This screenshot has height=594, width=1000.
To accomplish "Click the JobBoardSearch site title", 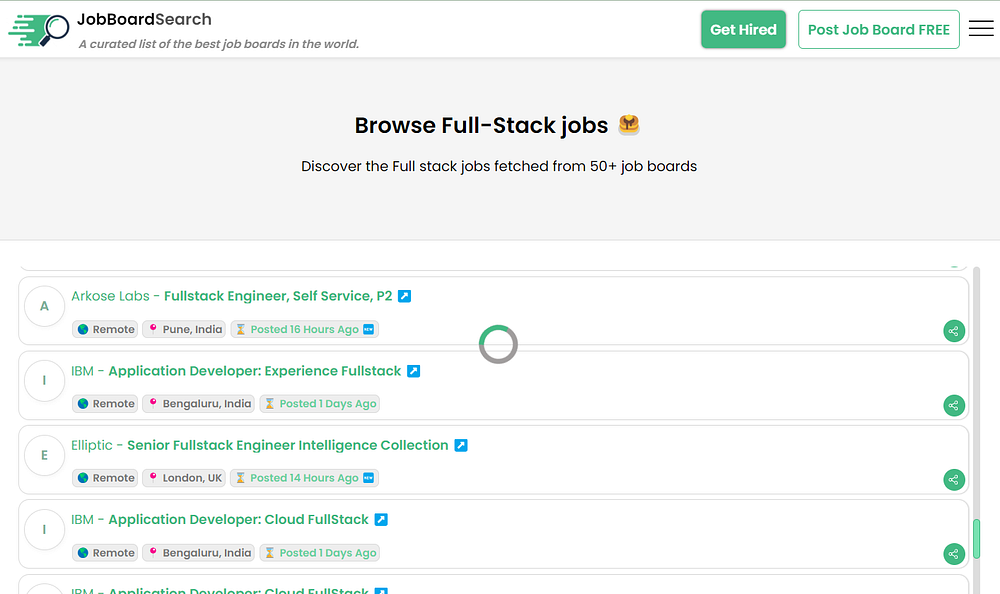I will point(144,19).
